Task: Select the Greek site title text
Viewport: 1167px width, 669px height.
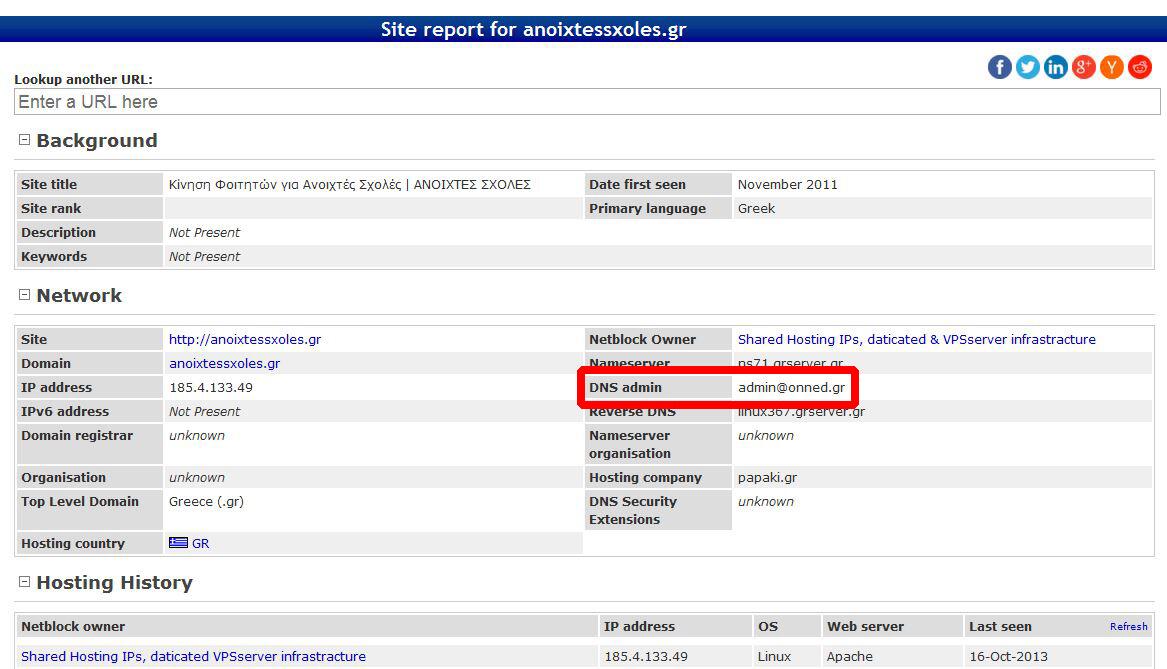Action: [x=349, y=185]
